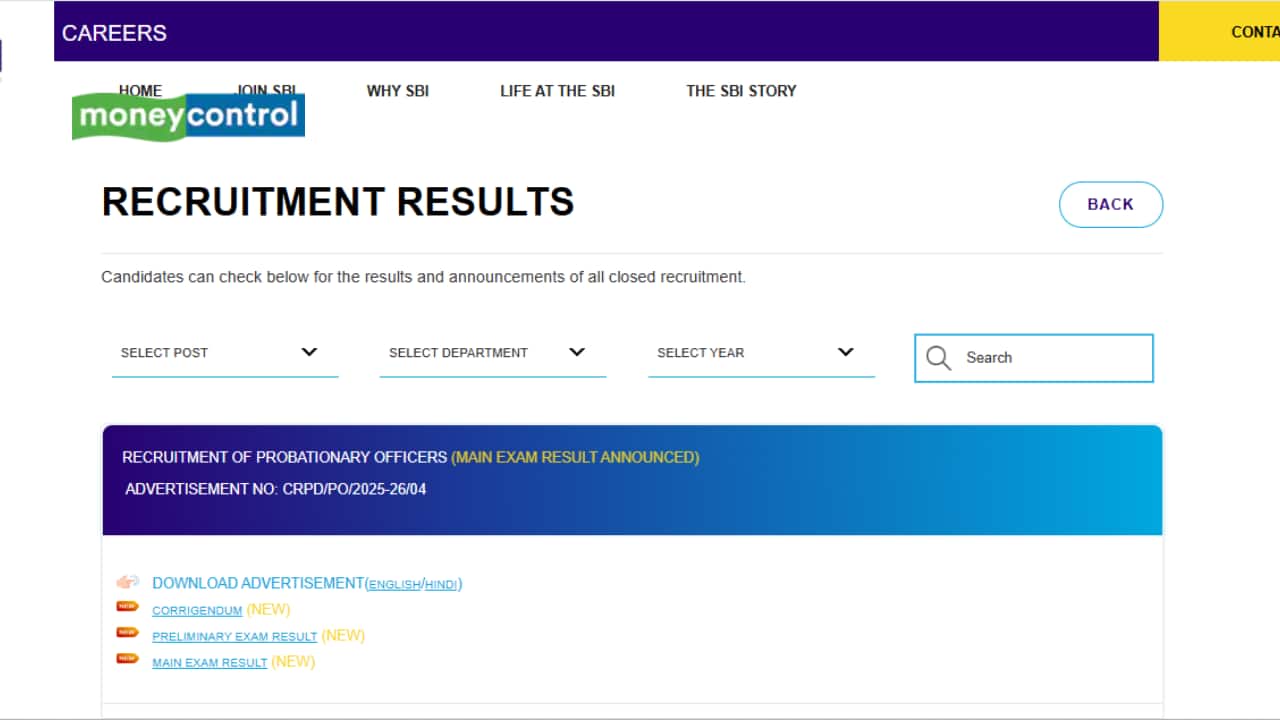Open the Join SBI menu item
Screen dimensions: 1280x720
pyautogui.click(x=265, y=90)
